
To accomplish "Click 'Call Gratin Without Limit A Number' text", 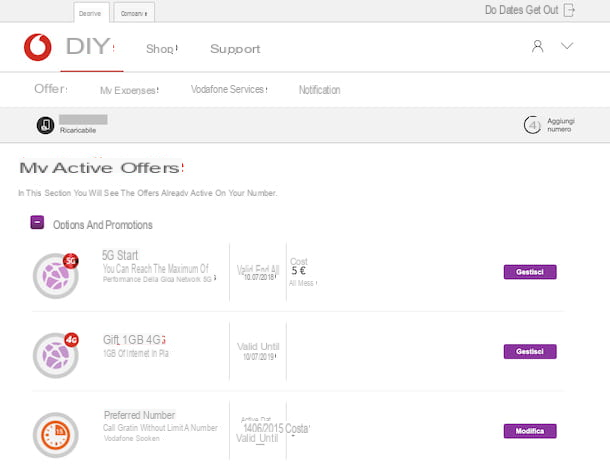I will point(160,428).
